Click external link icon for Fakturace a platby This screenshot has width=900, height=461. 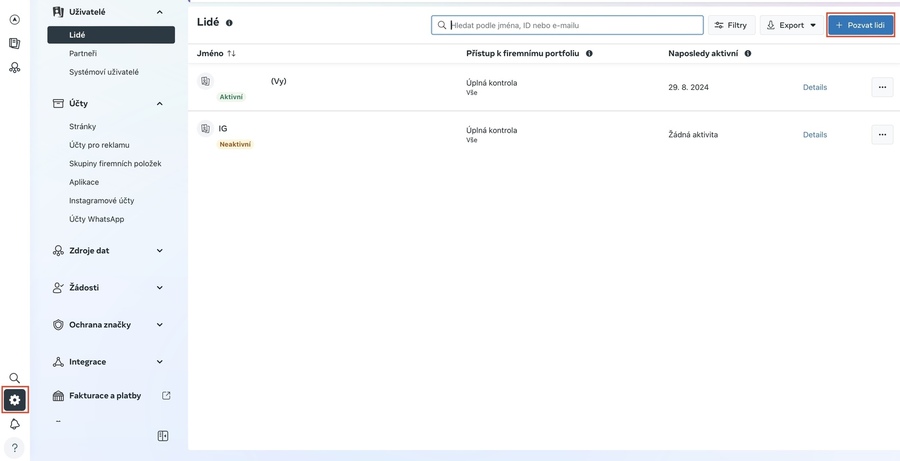click(x=166, y=395)
